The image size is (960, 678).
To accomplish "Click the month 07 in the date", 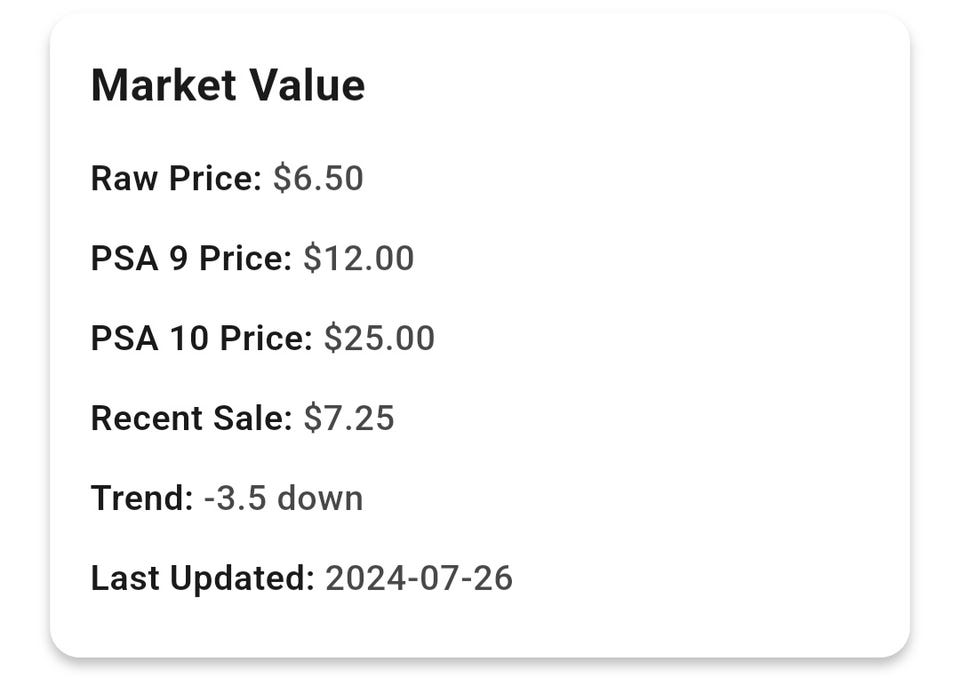I will [x=431, y=578].
